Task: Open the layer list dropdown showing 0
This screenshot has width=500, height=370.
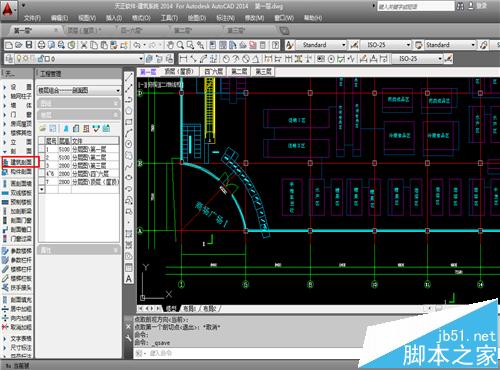Action: (x=141, y=59)
